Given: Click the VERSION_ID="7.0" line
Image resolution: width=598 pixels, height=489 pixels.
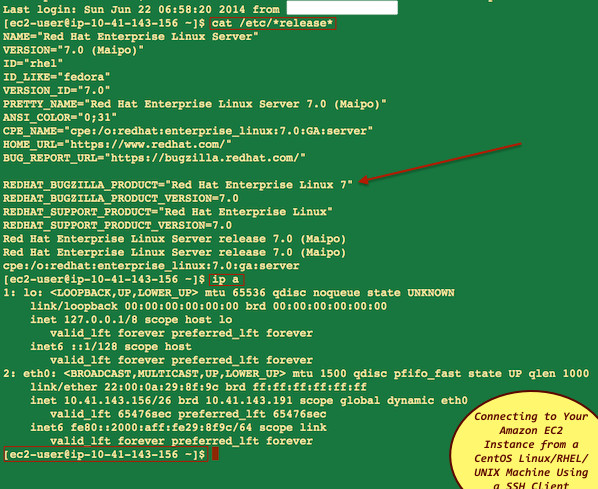Looking at the screenshot, I should pos(56,90).
